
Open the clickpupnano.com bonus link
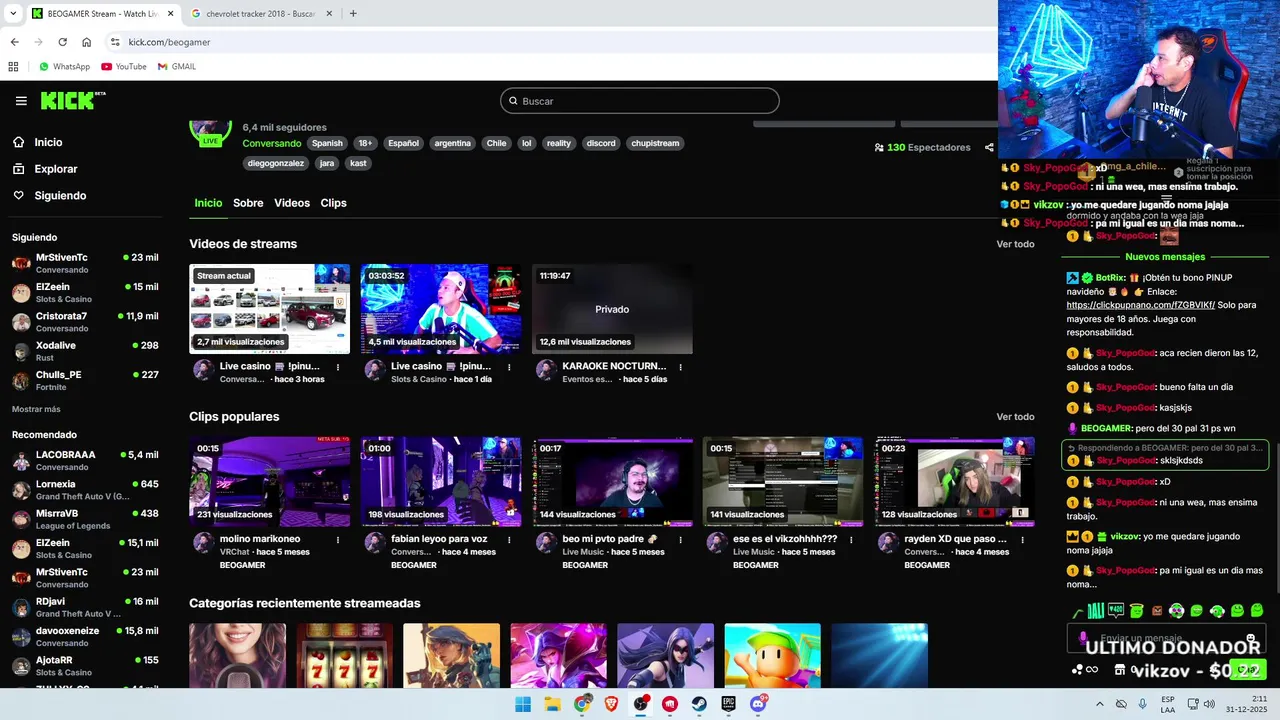[1140, 305]
